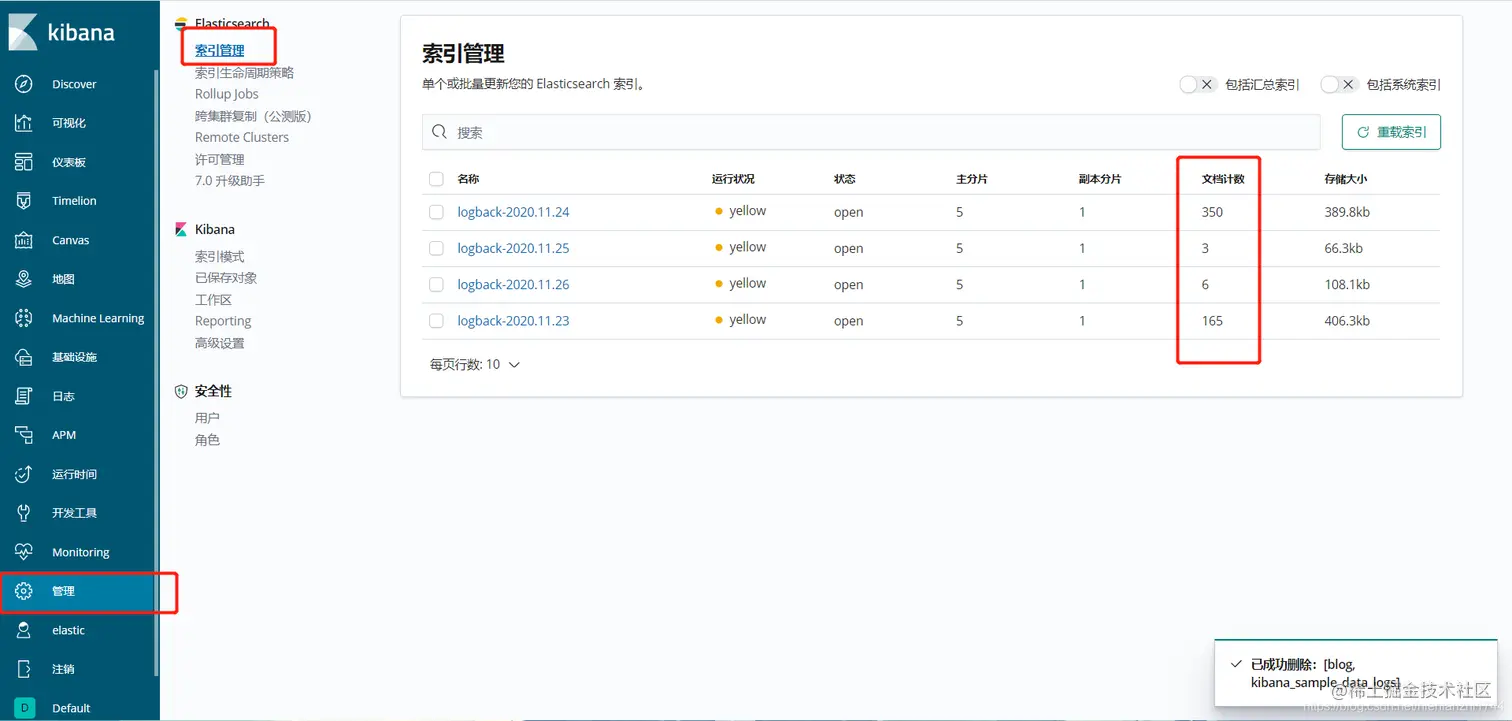Open 跨集群复制（公测版）menu item
This screenshot has height=721, width=1512.
254,116
